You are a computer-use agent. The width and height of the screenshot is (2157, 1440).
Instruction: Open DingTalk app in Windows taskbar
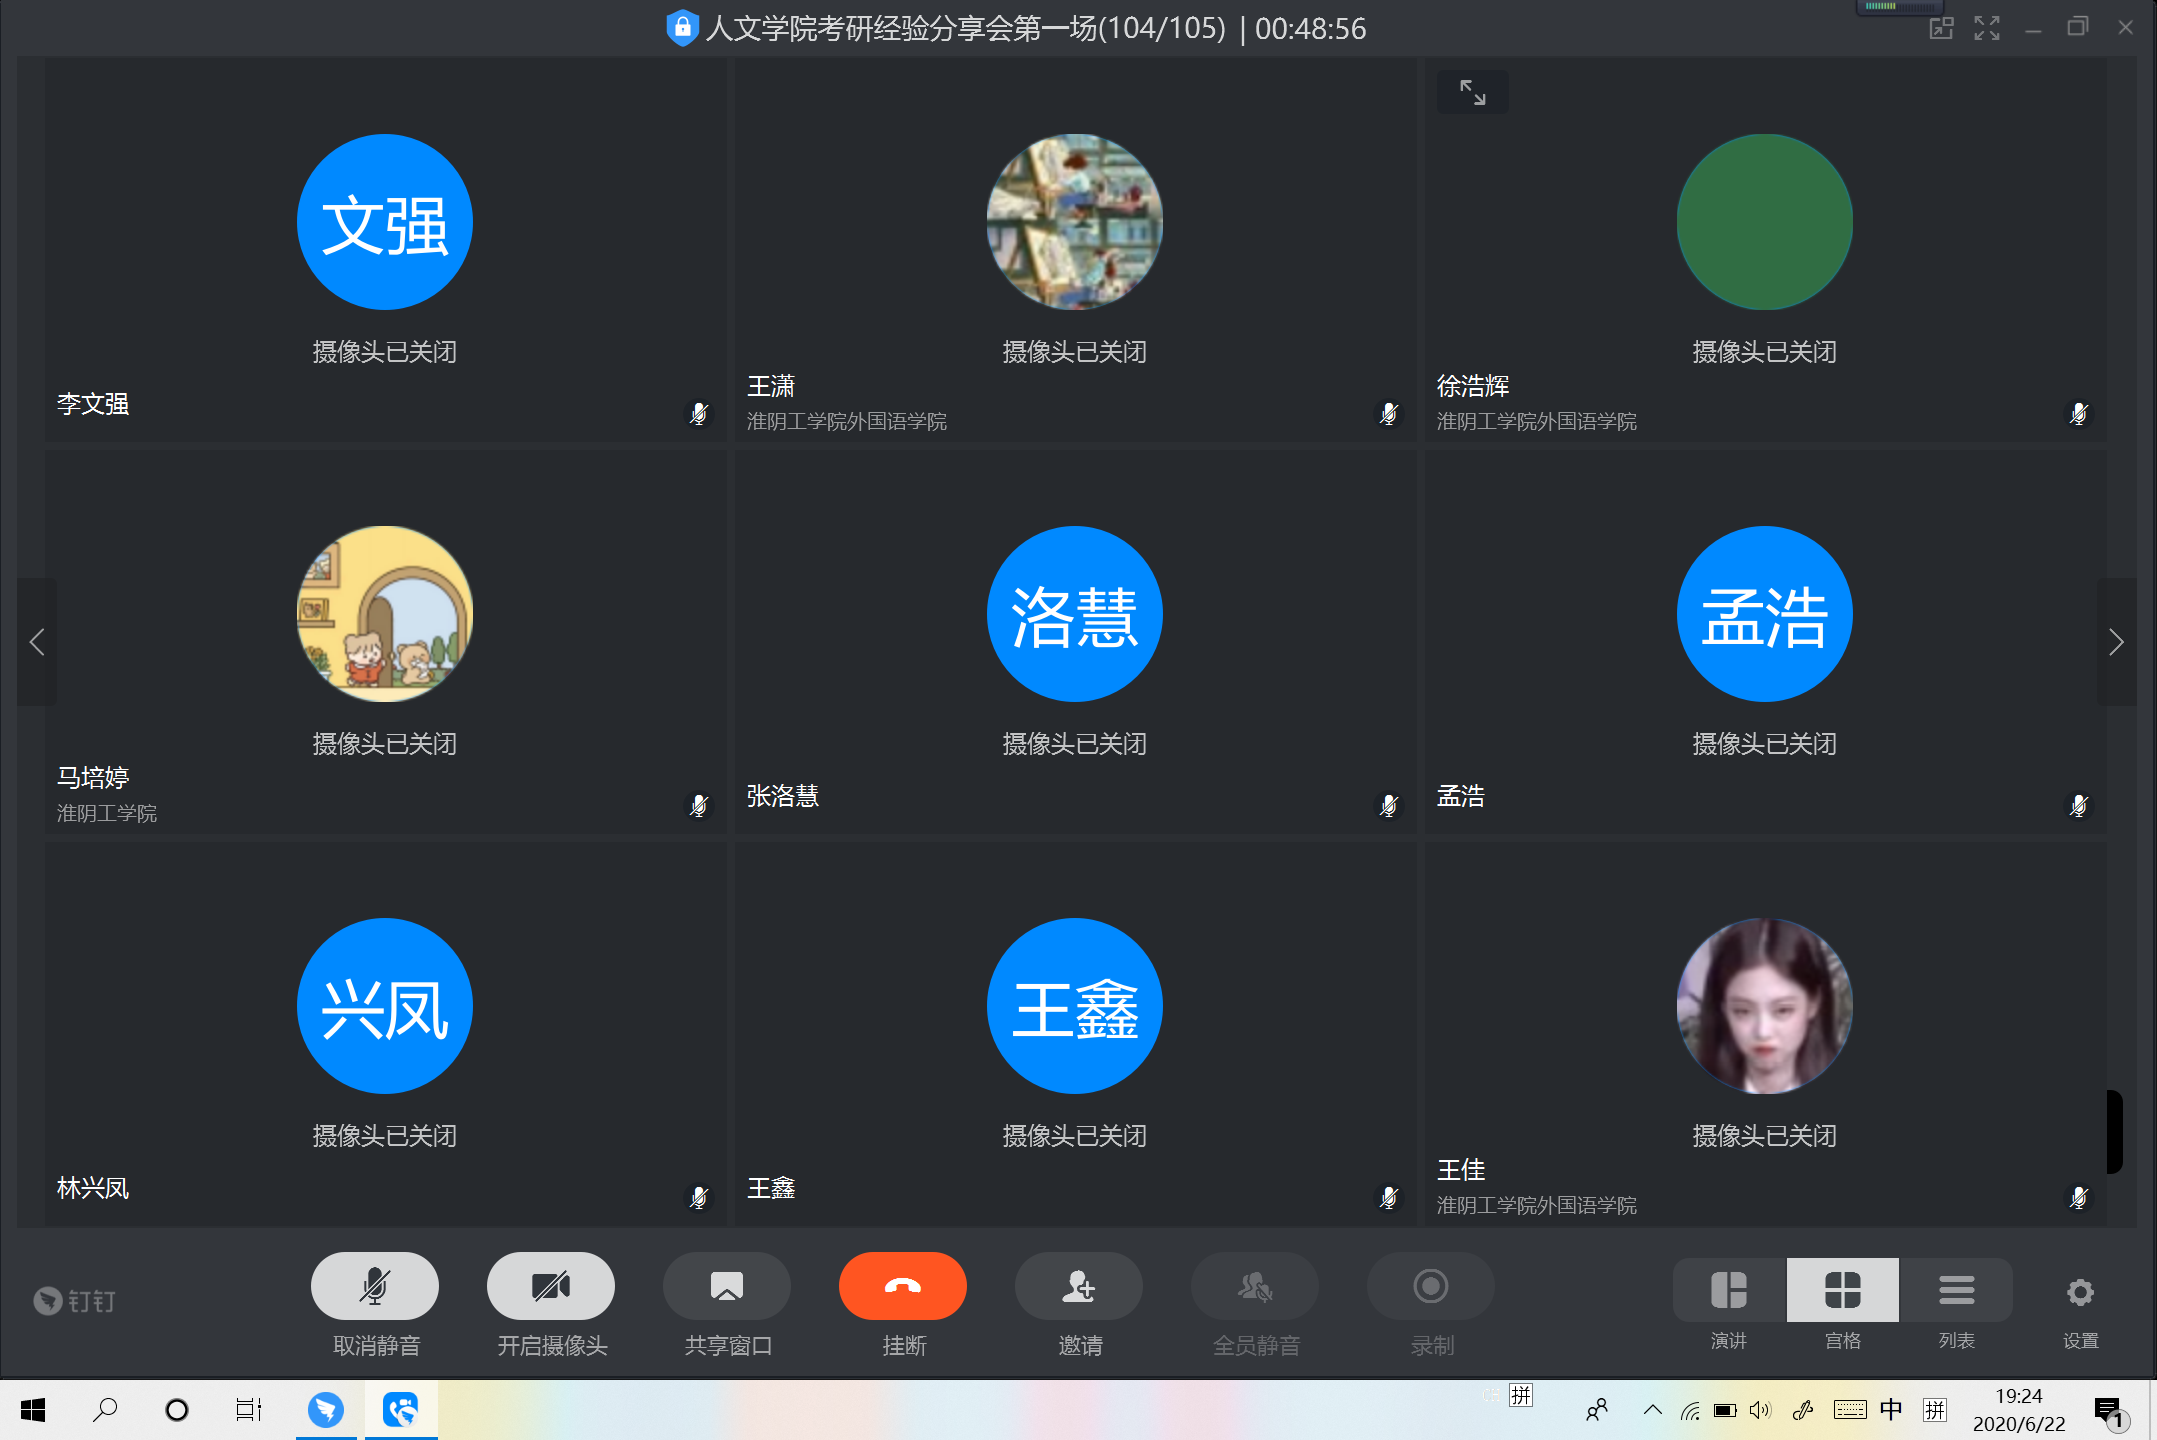[325, 1410]
